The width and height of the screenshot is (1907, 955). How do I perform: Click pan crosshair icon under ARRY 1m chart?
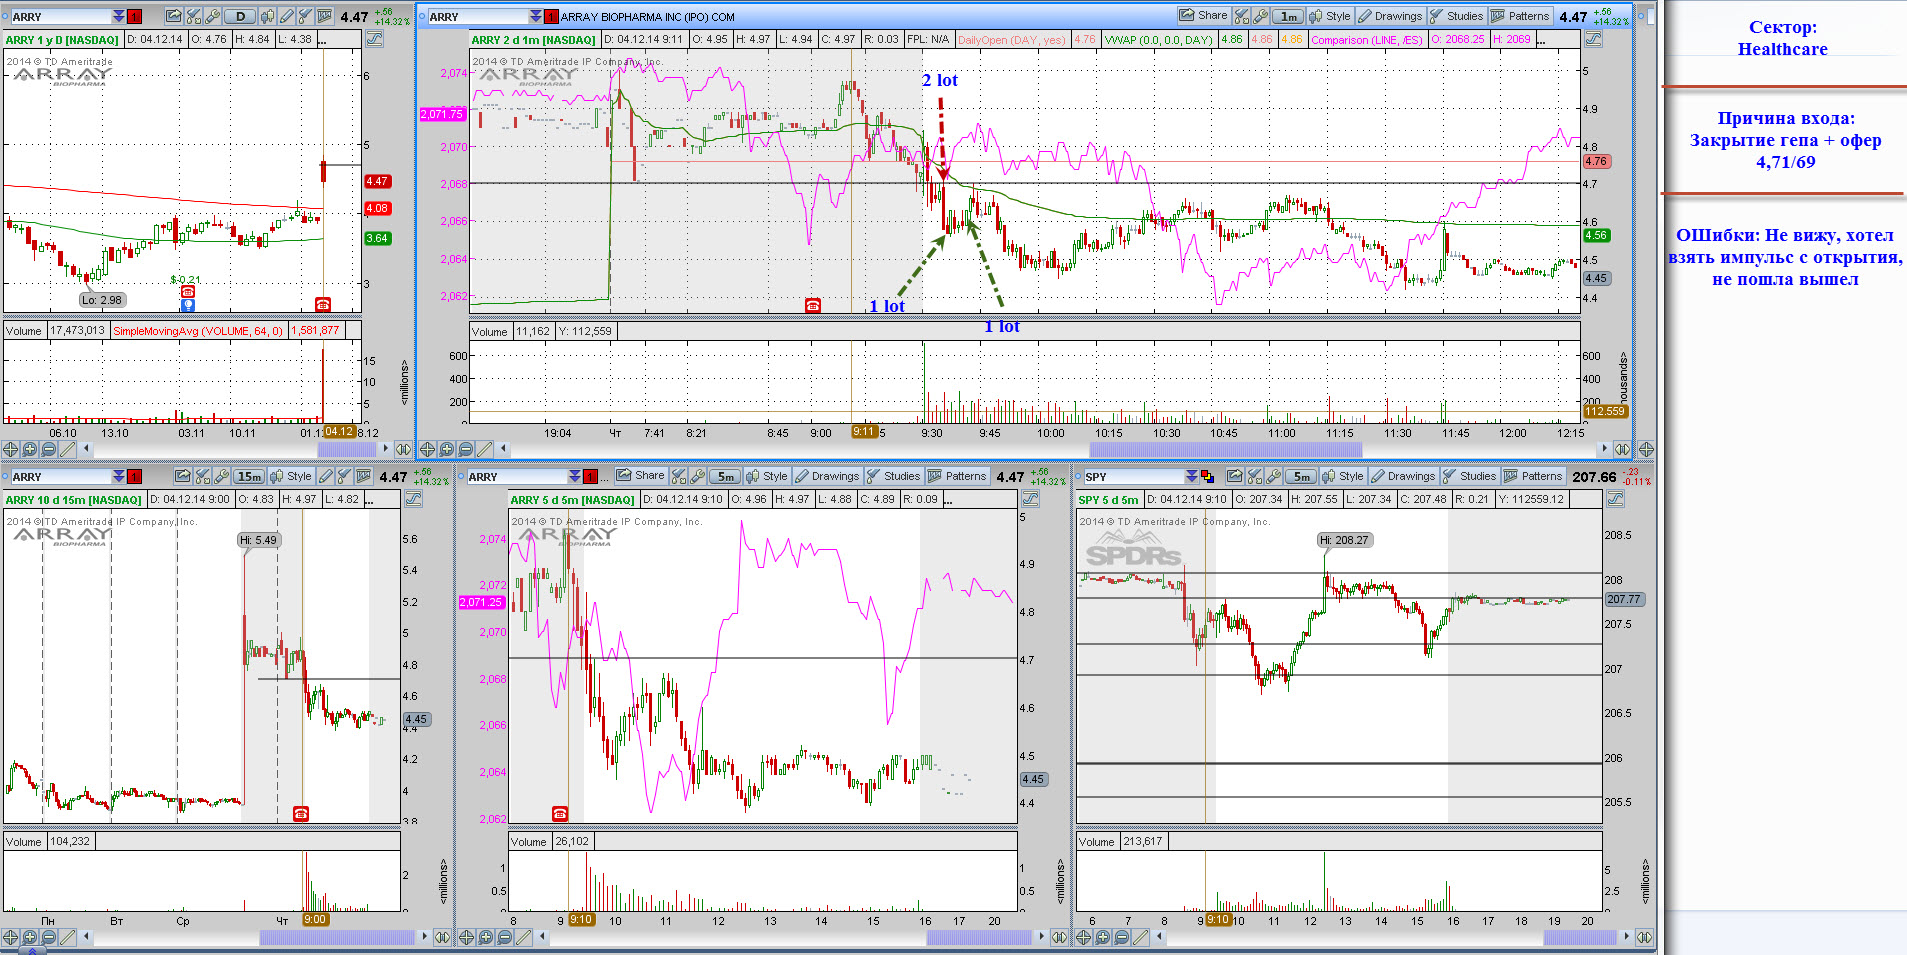427,449
